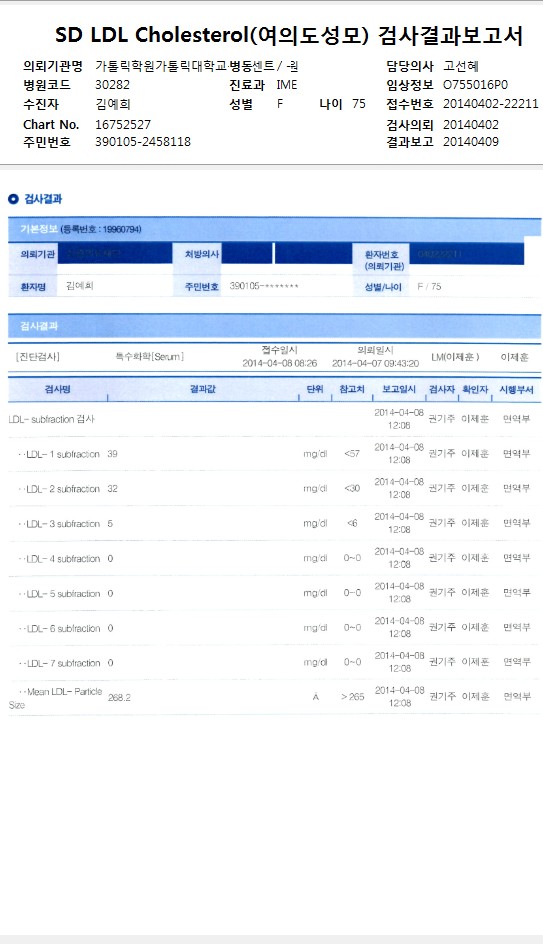The height and width of the screenshot is (944, 543).
Task: Click the 시행부서 column header
Action: (x=516, y=390)
